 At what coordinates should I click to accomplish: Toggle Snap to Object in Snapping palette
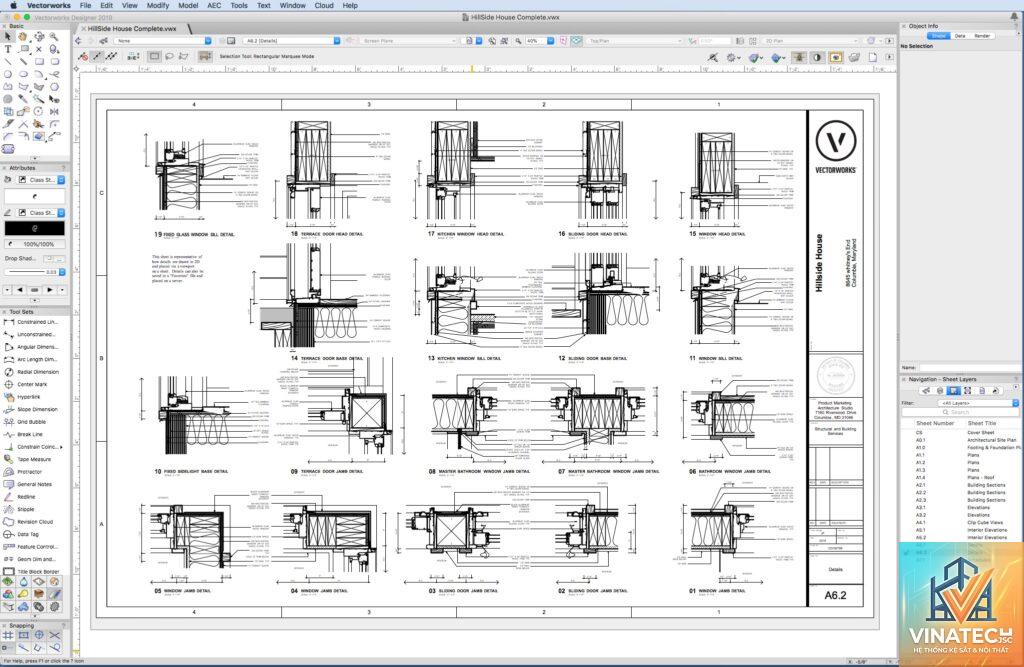[24, 635]
